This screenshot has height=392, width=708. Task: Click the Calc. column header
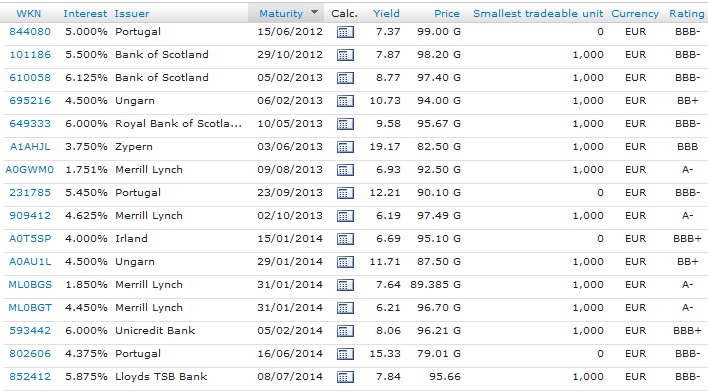tap(344, 14)
